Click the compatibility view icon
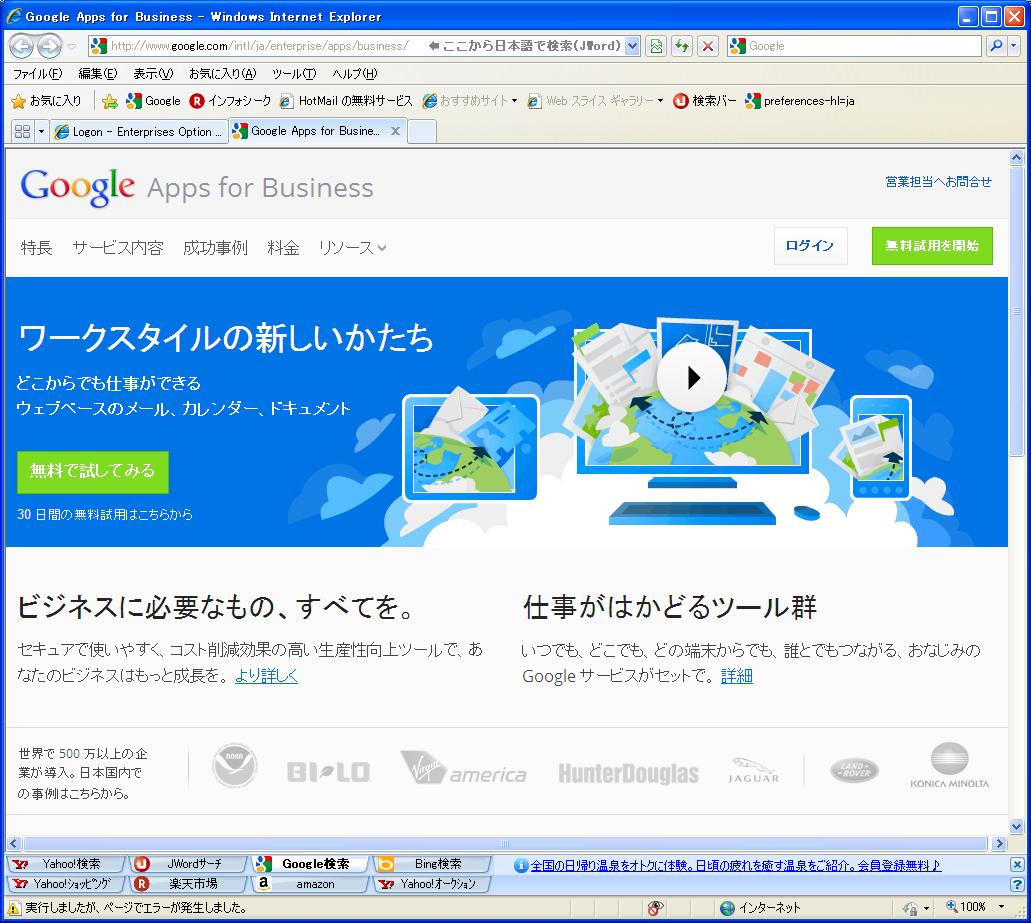This screenshot has height=923, width=1031. pyautogui.click(x=656, y=46)
